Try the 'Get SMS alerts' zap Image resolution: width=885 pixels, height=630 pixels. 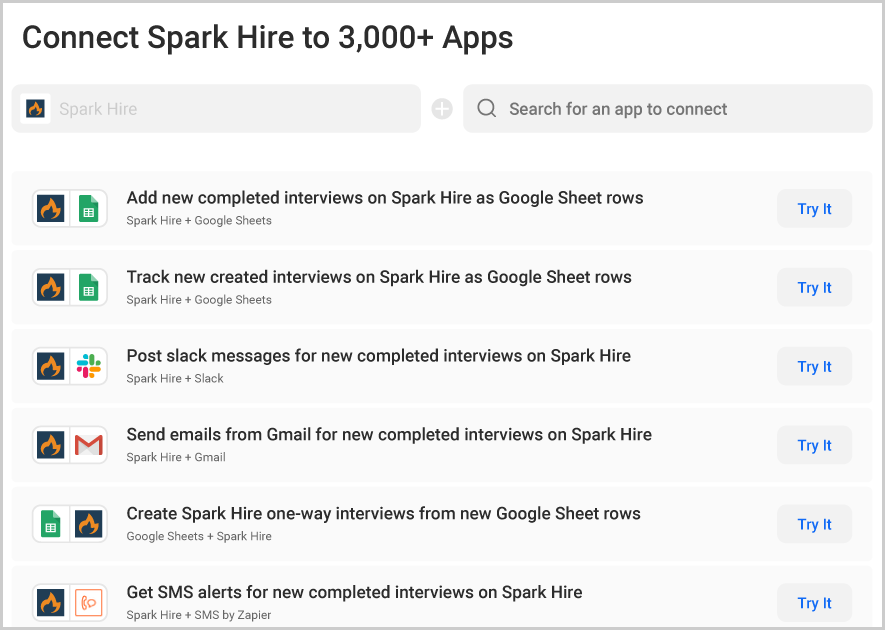pyautogui.click(x=814, y=603)
